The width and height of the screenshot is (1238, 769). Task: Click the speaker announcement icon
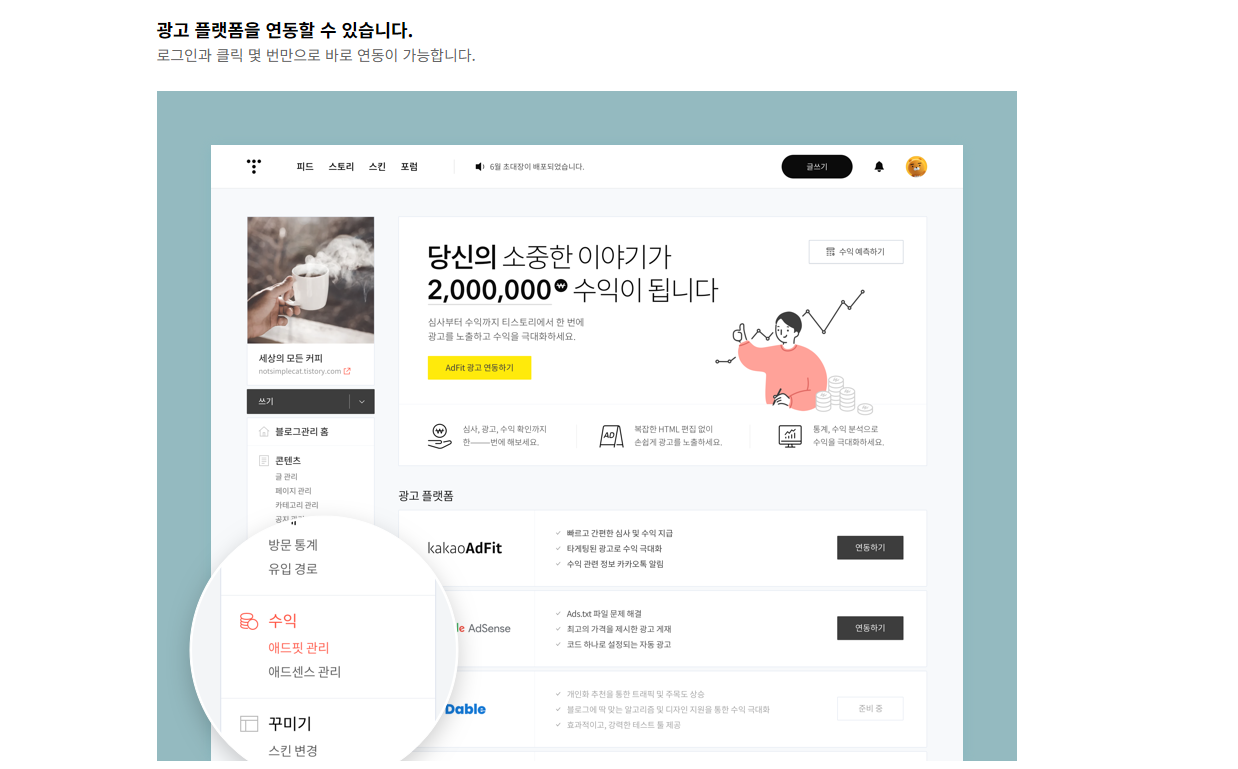click(480, 167)
